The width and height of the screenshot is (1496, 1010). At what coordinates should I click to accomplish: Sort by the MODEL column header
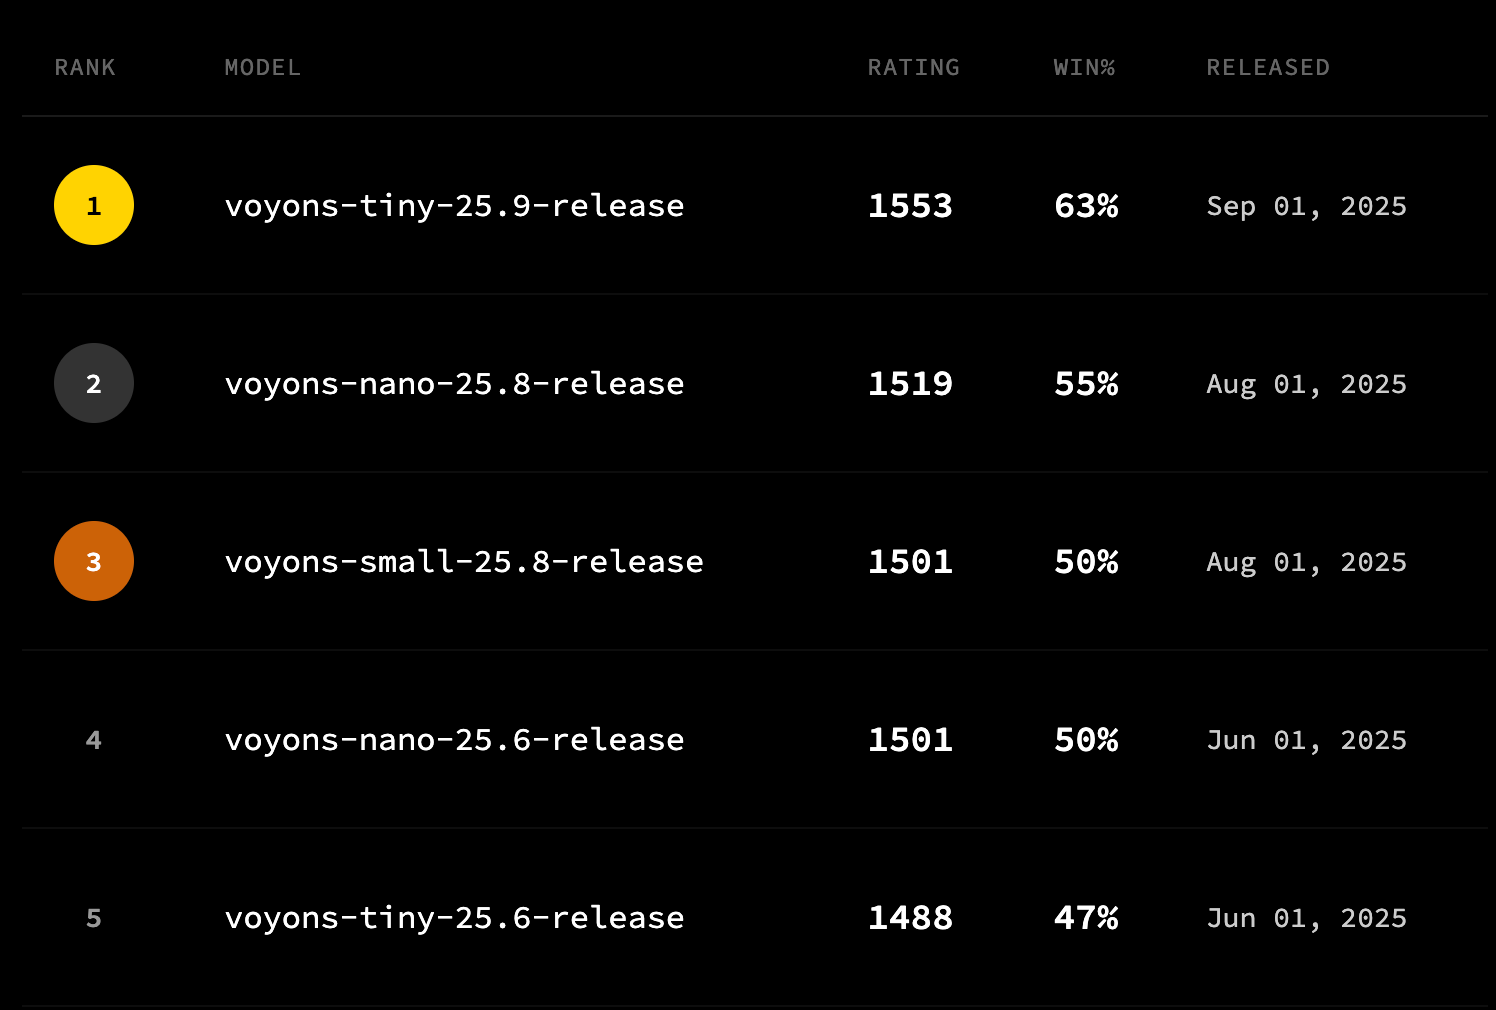(262, 67)
